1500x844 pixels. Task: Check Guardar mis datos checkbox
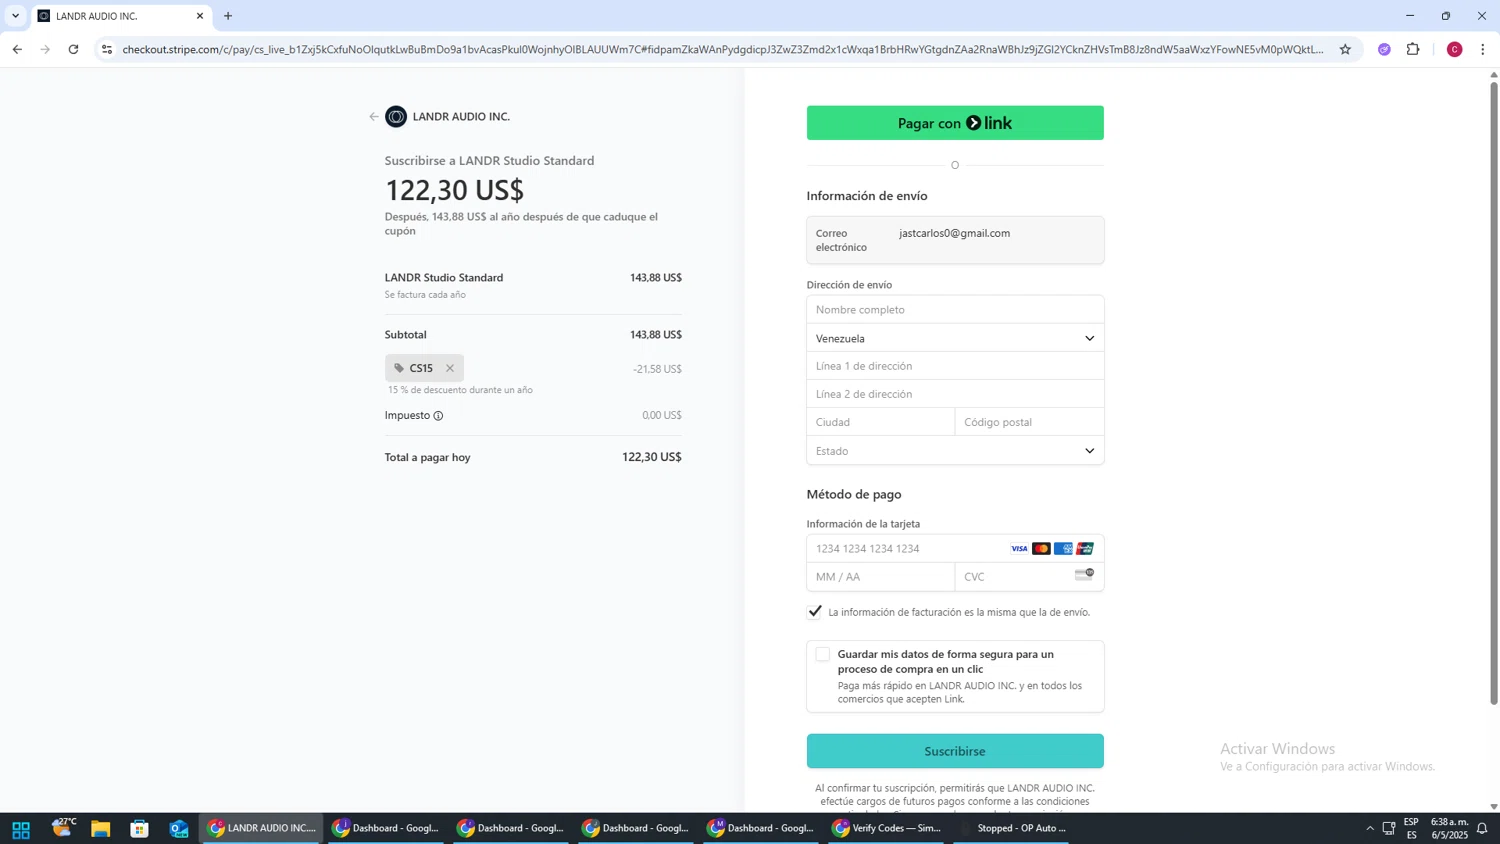click(x=823, y=654)
